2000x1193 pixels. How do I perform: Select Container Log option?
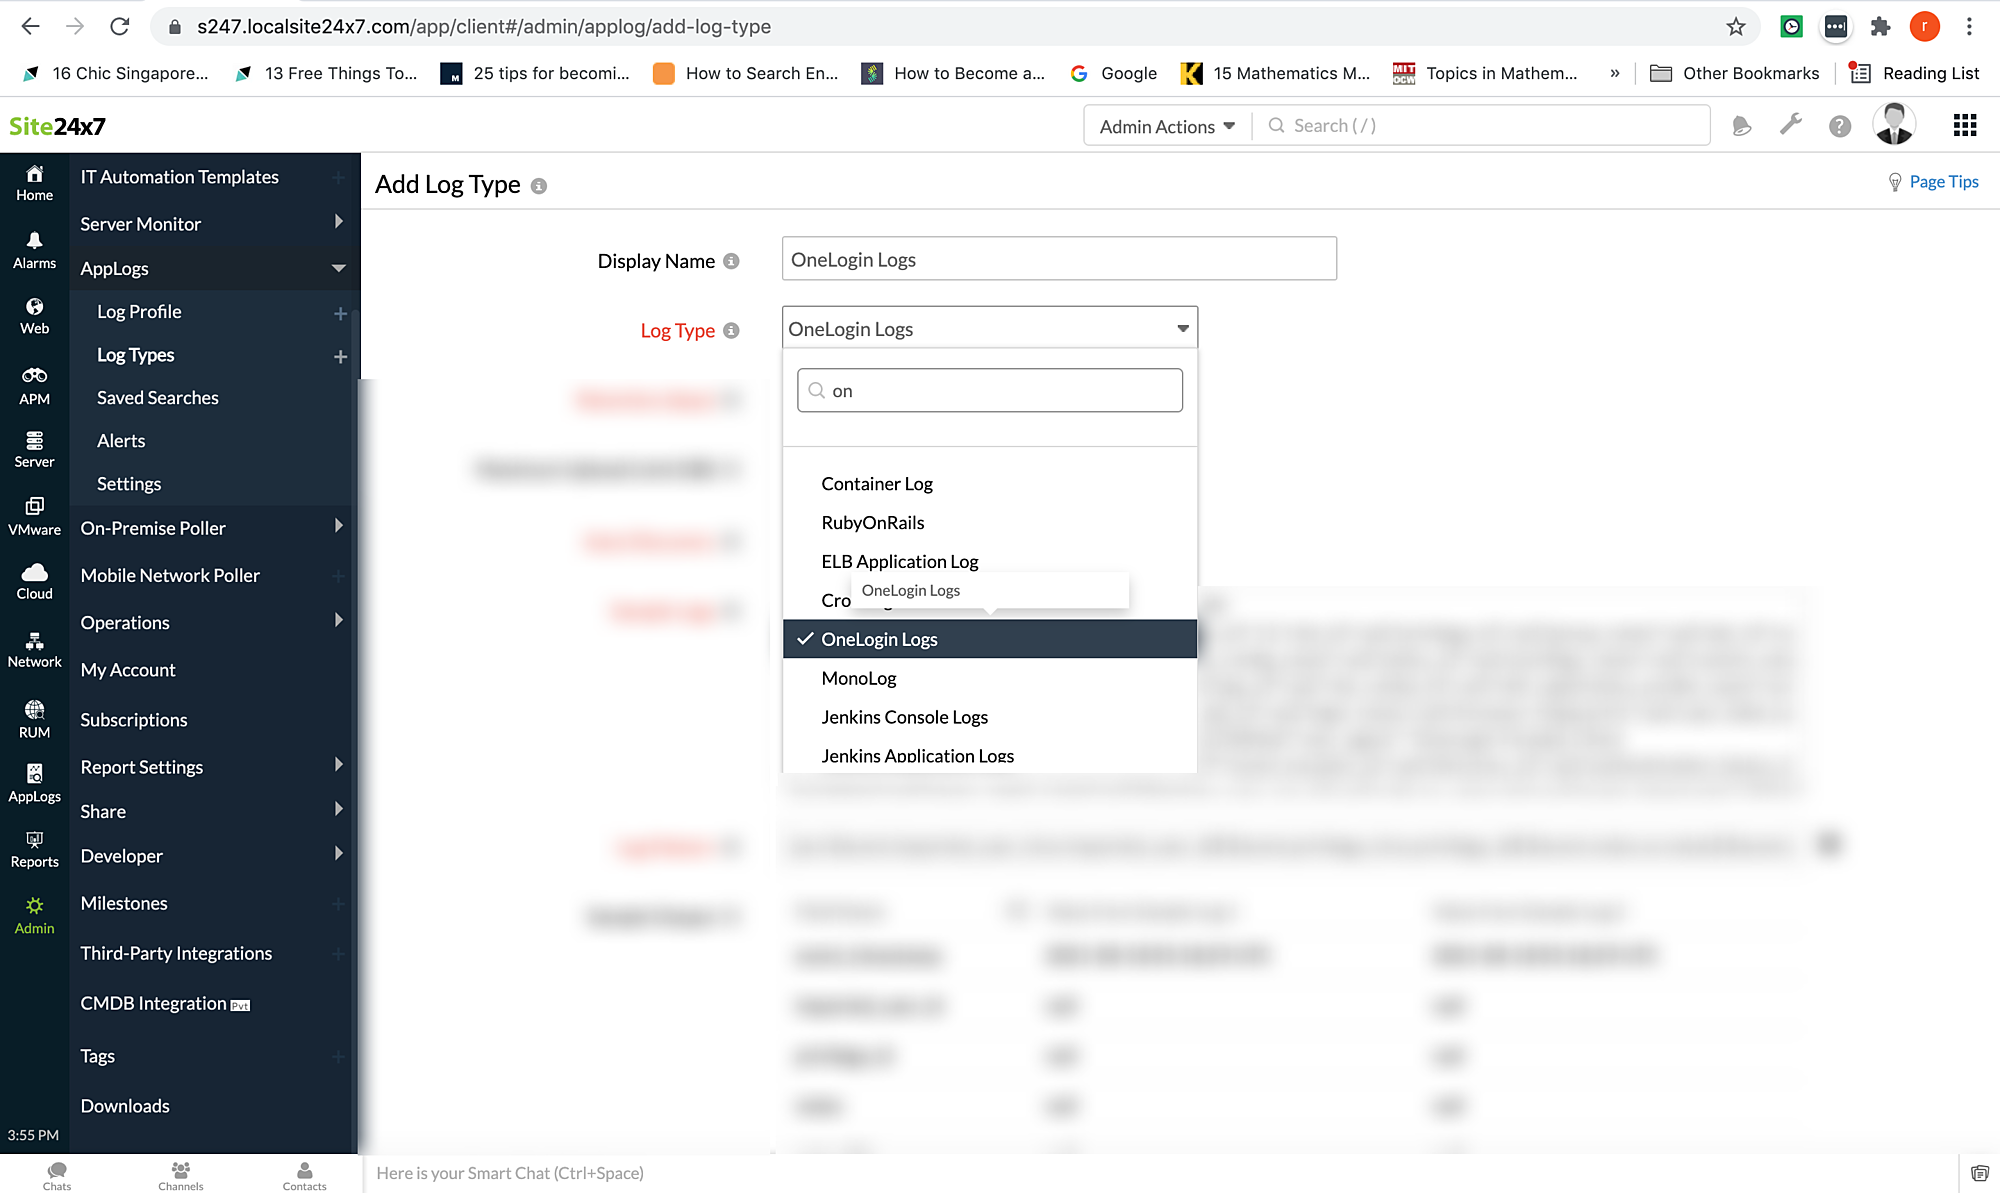pos(876,484)
